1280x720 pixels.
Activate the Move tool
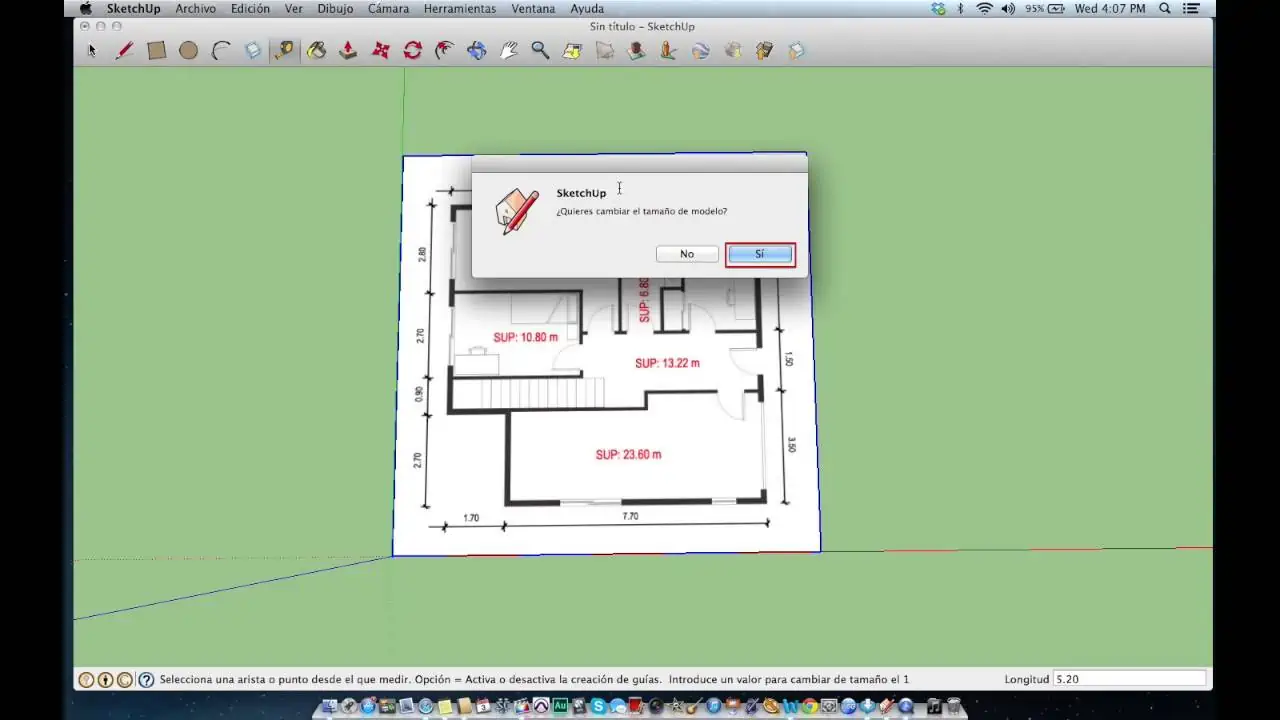coord(380,50)
